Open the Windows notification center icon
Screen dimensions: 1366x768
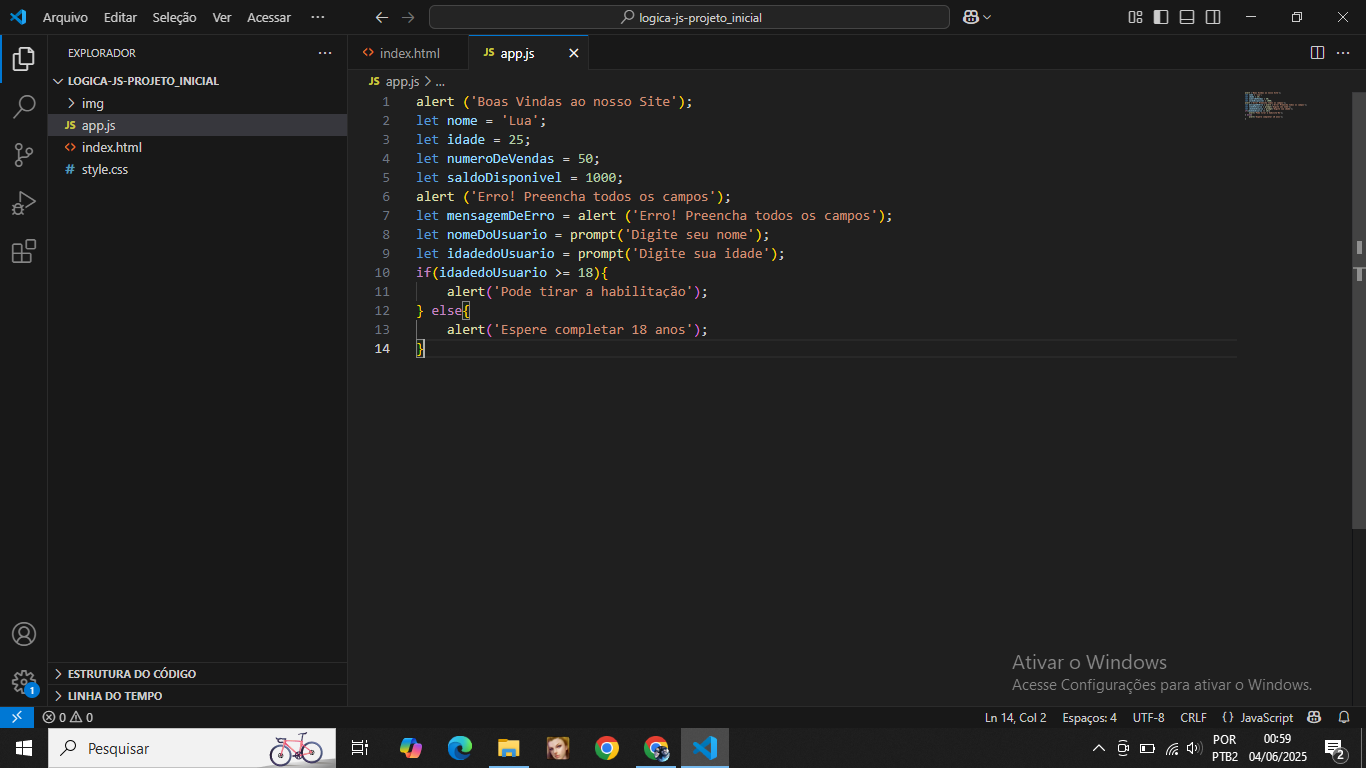(x=1335, y=747)
